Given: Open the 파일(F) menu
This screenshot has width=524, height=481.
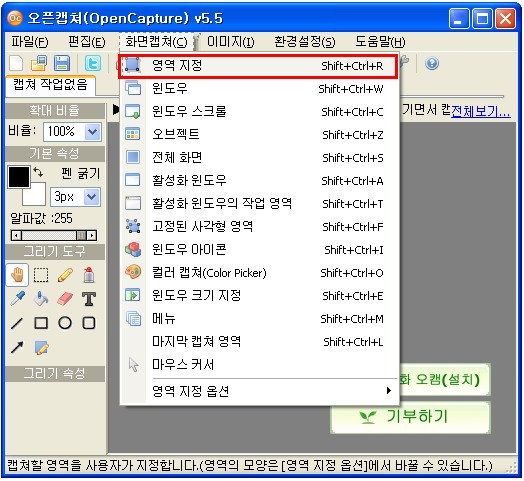Looking at the screenshot, I should (30, 42).
